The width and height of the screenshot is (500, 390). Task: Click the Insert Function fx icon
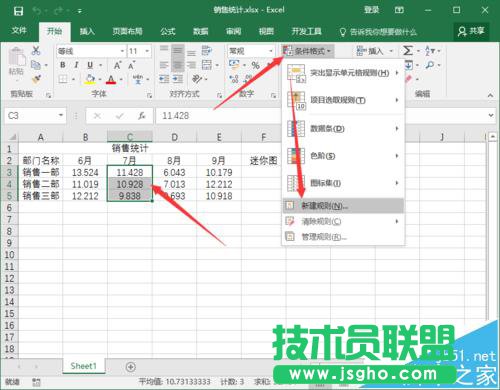coord(142,116)
